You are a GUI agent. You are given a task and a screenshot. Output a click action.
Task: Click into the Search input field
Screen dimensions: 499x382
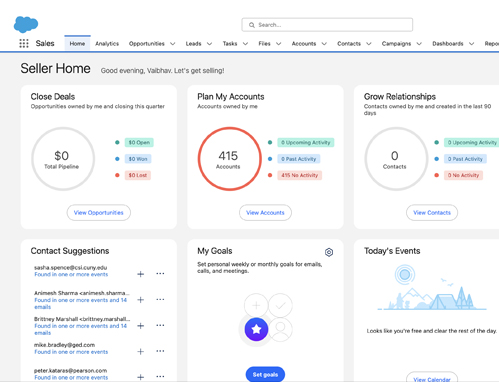point(327,25)
